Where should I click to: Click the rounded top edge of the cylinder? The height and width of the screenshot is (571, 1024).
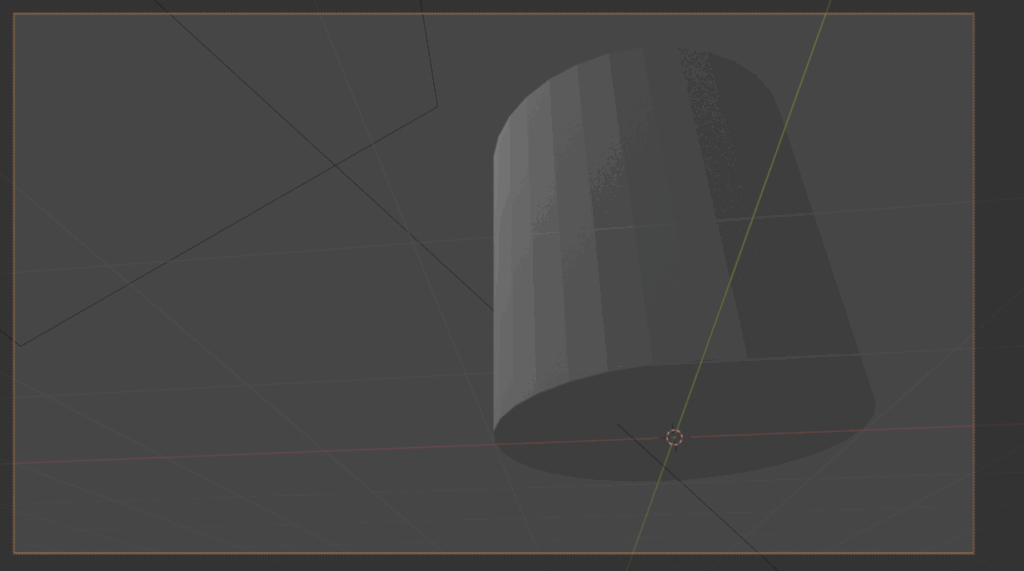point(620,55)
